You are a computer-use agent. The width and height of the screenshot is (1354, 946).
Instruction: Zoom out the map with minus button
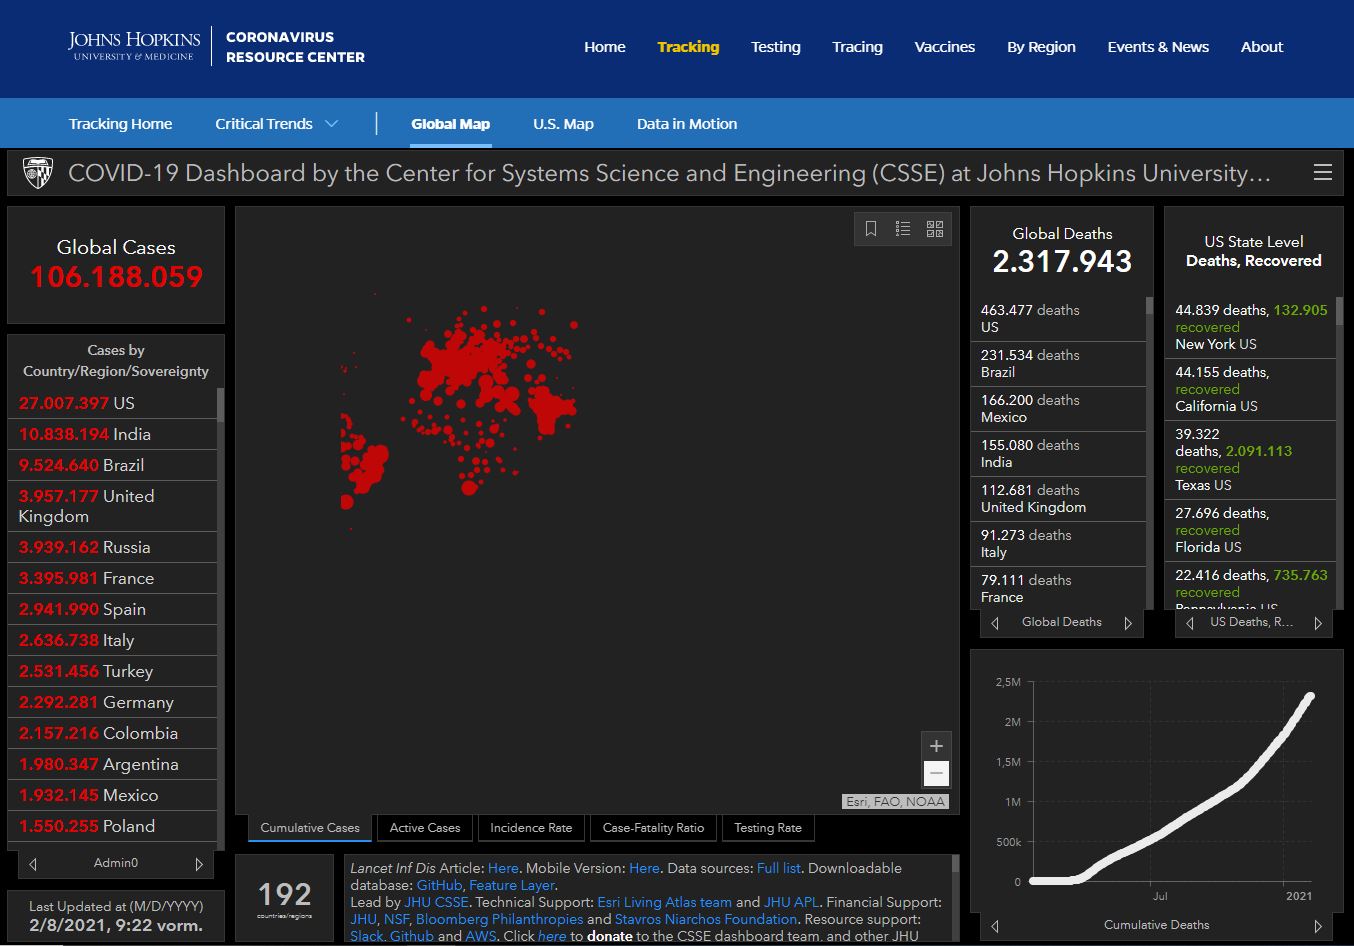coord(936,773)
